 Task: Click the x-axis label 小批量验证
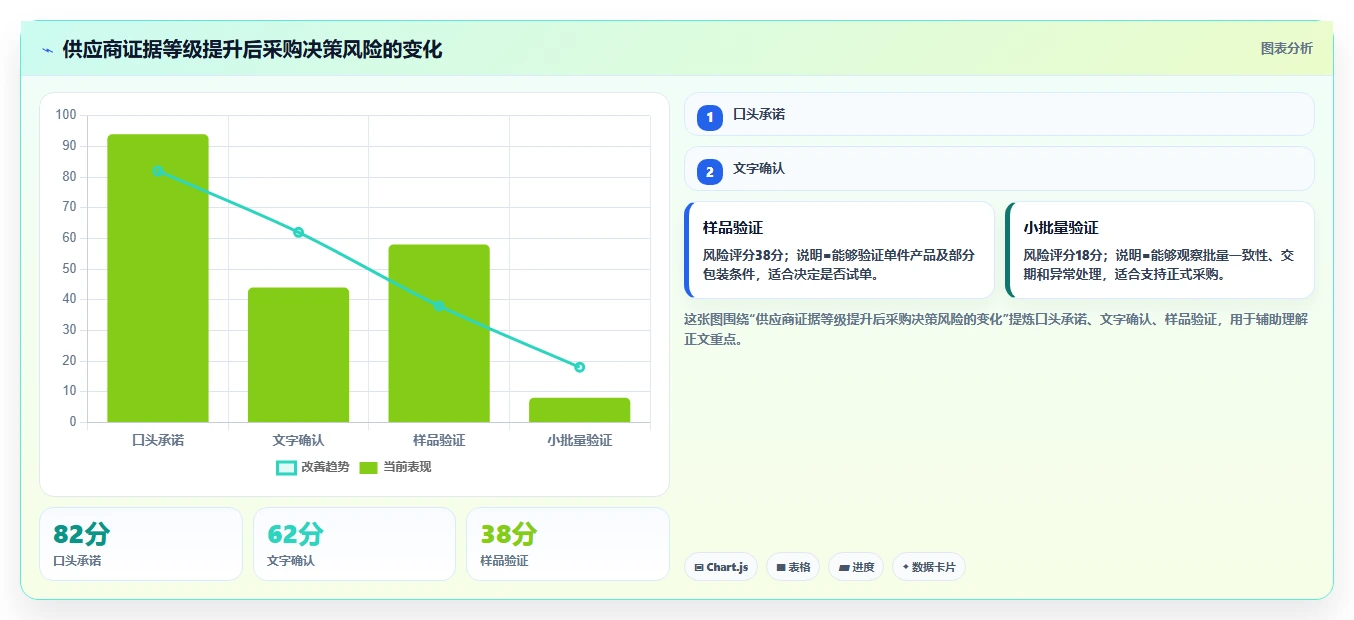click(579, 440)
